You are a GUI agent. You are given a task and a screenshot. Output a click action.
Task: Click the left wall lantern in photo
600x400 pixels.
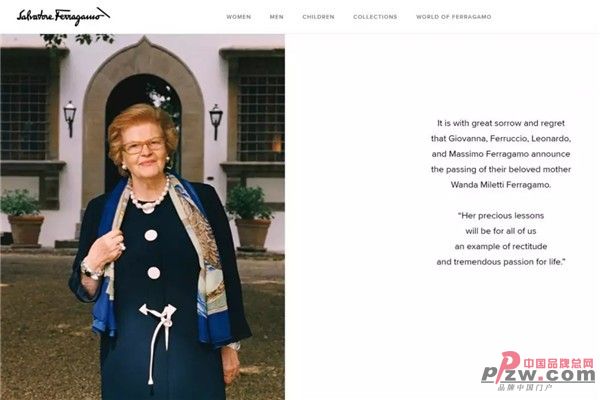[x=70, y=119]
